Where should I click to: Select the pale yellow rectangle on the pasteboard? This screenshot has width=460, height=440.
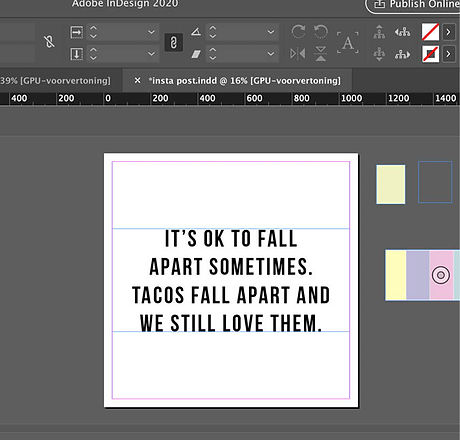tap(391, 184)
